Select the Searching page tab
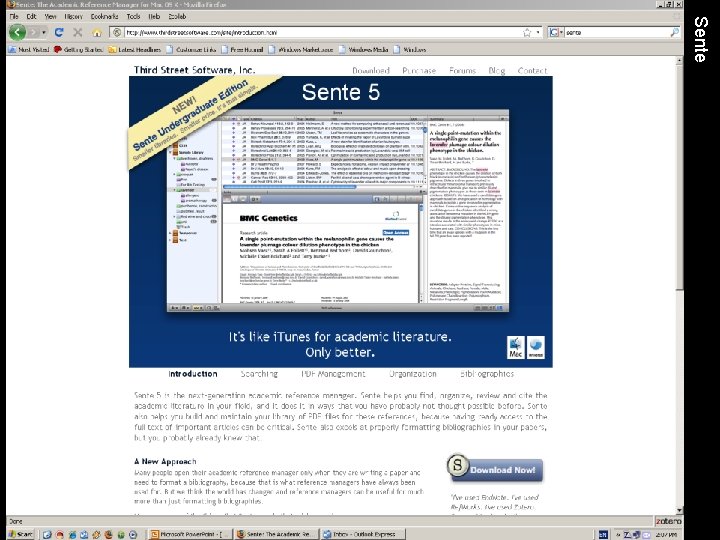The image size is (720, 540). [259, 374]
